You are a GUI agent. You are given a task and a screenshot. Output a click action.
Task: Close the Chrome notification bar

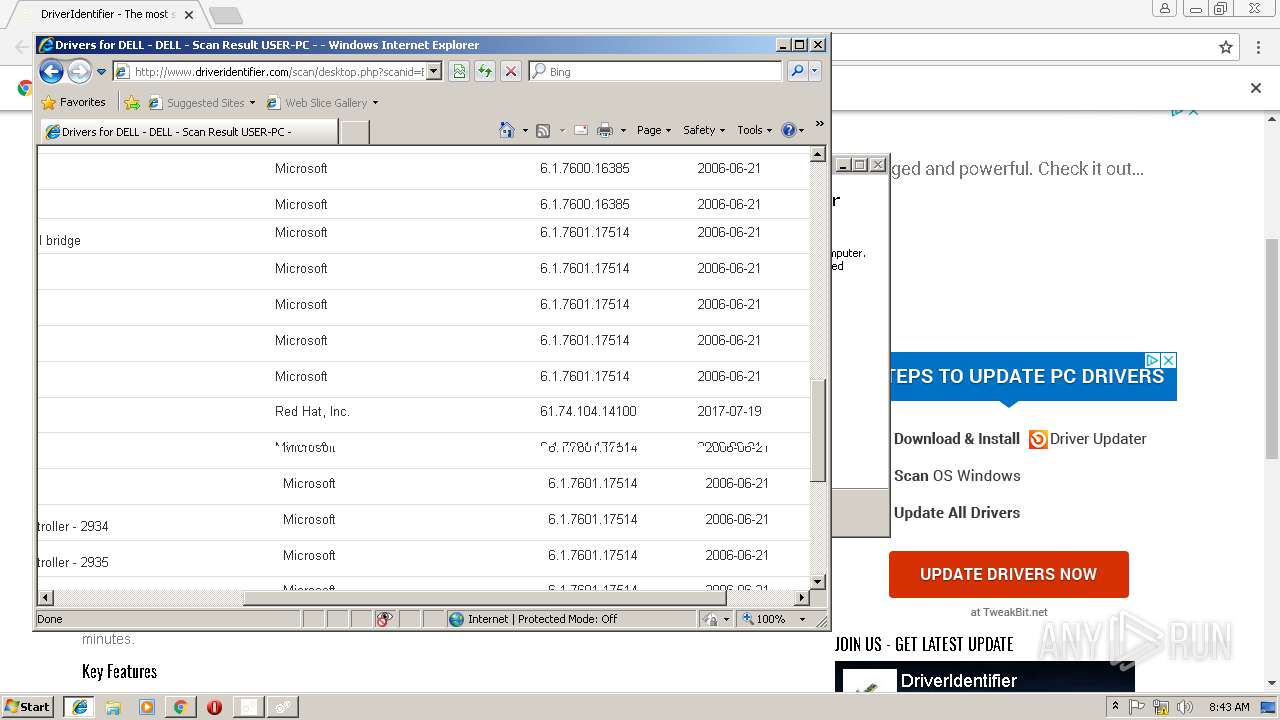pos(1256,88)
